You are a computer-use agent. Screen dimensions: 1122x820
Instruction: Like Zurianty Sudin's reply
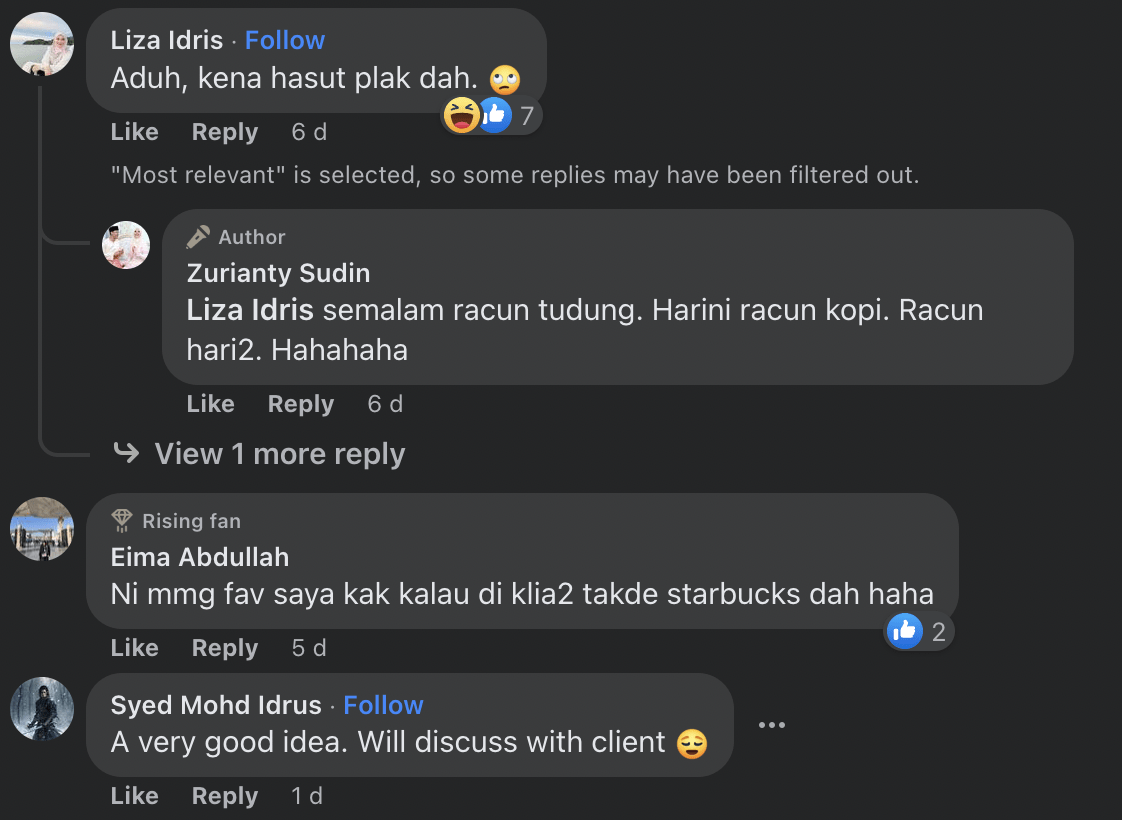[x=210, y=404]
